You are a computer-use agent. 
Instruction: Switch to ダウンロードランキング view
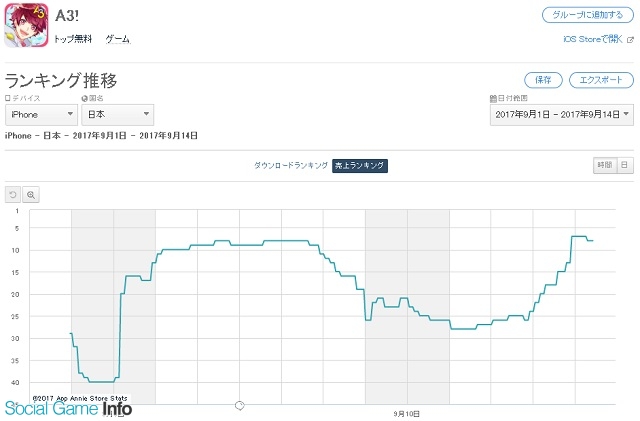click(x=291, y=165)
